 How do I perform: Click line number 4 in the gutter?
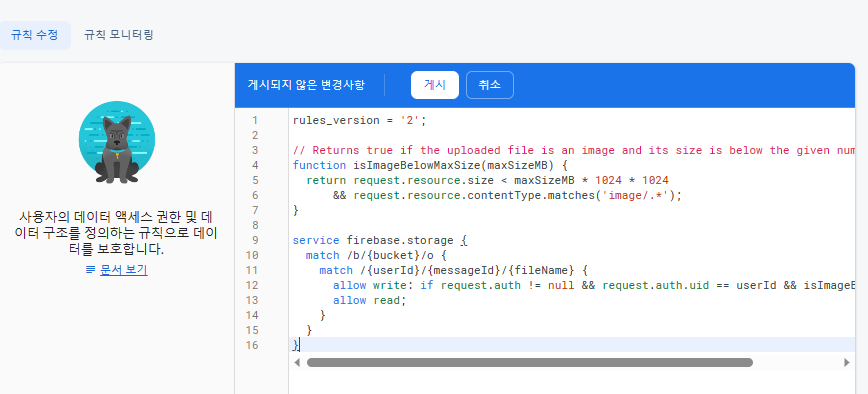pos(255,165)
